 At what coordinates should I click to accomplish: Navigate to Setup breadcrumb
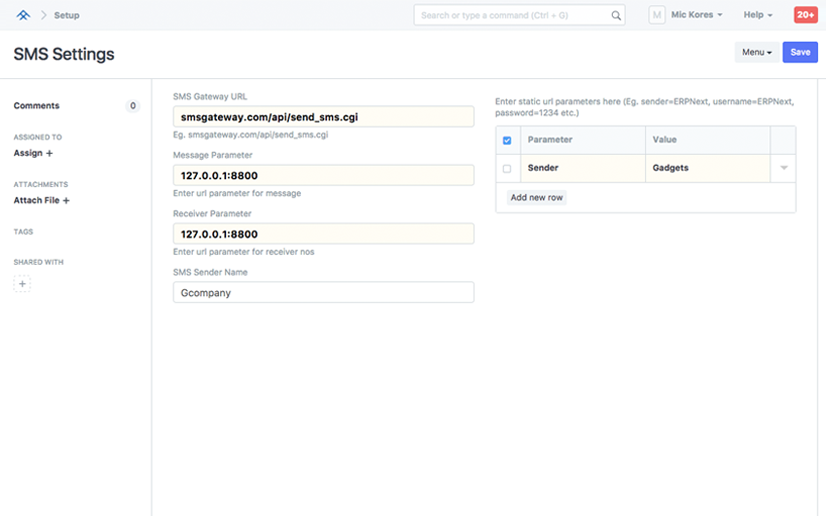coord(67,15)
